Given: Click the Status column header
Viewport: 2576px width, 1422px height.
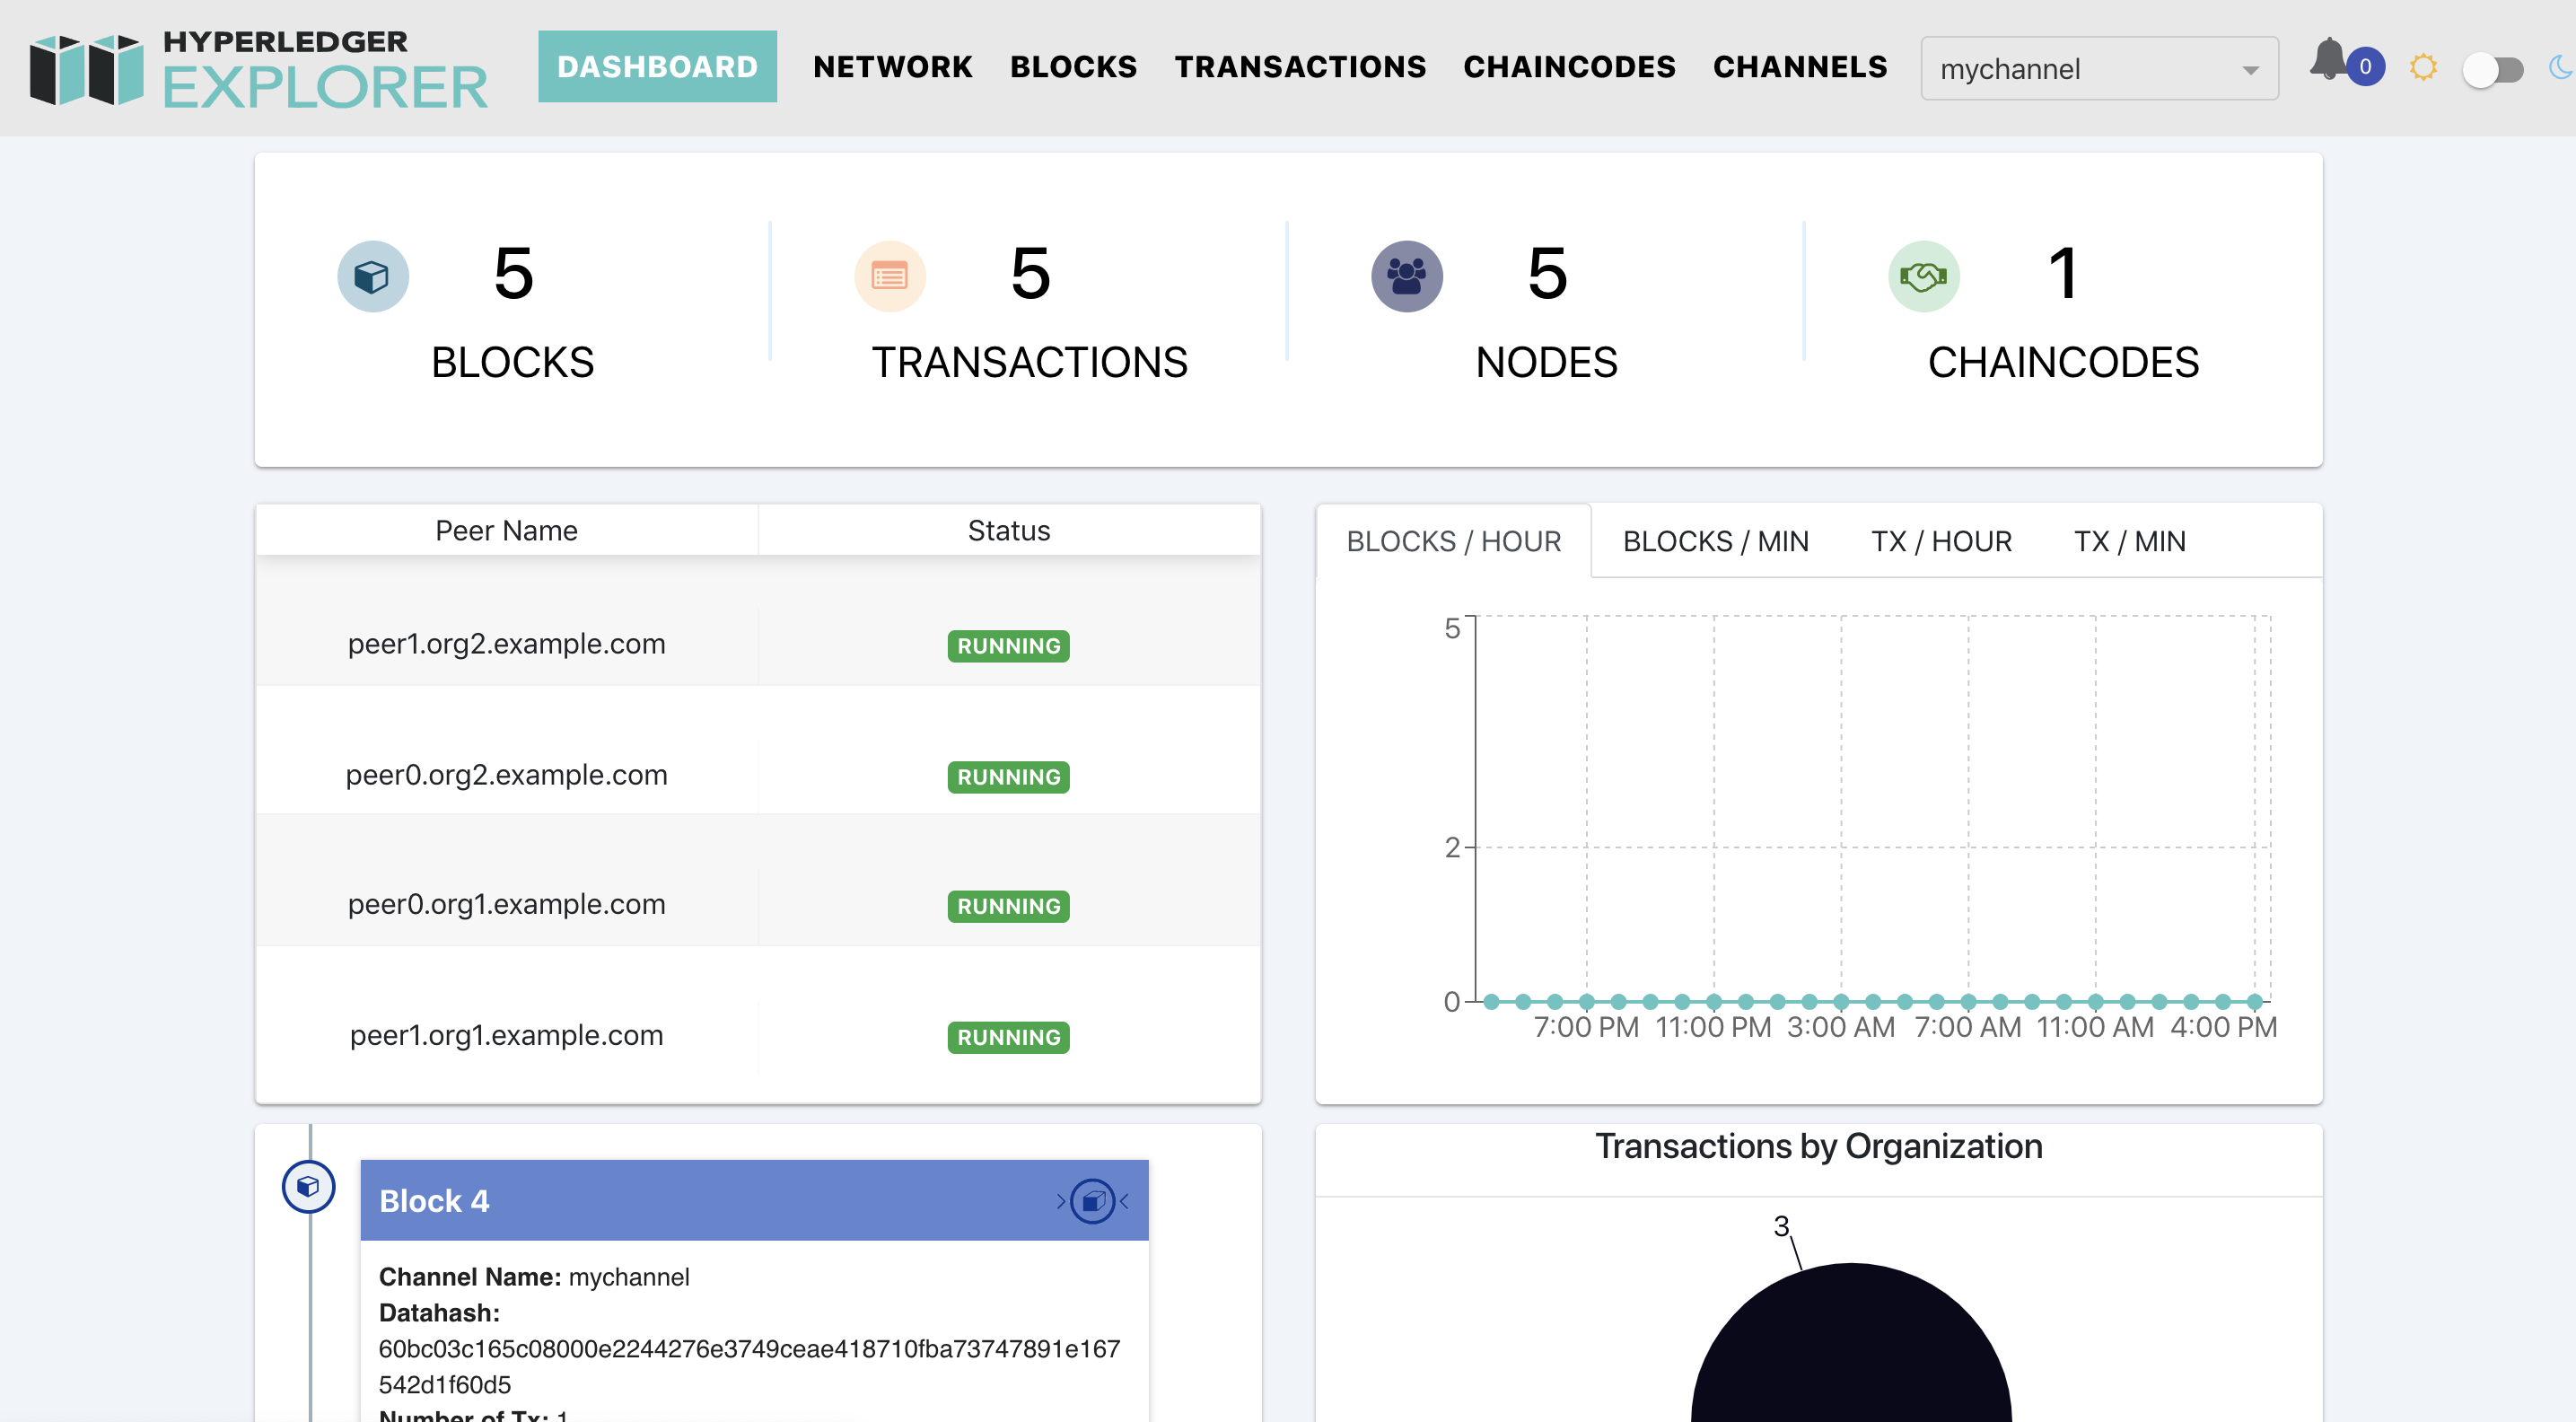Looking at the screenshot, I should [1008, 530].
